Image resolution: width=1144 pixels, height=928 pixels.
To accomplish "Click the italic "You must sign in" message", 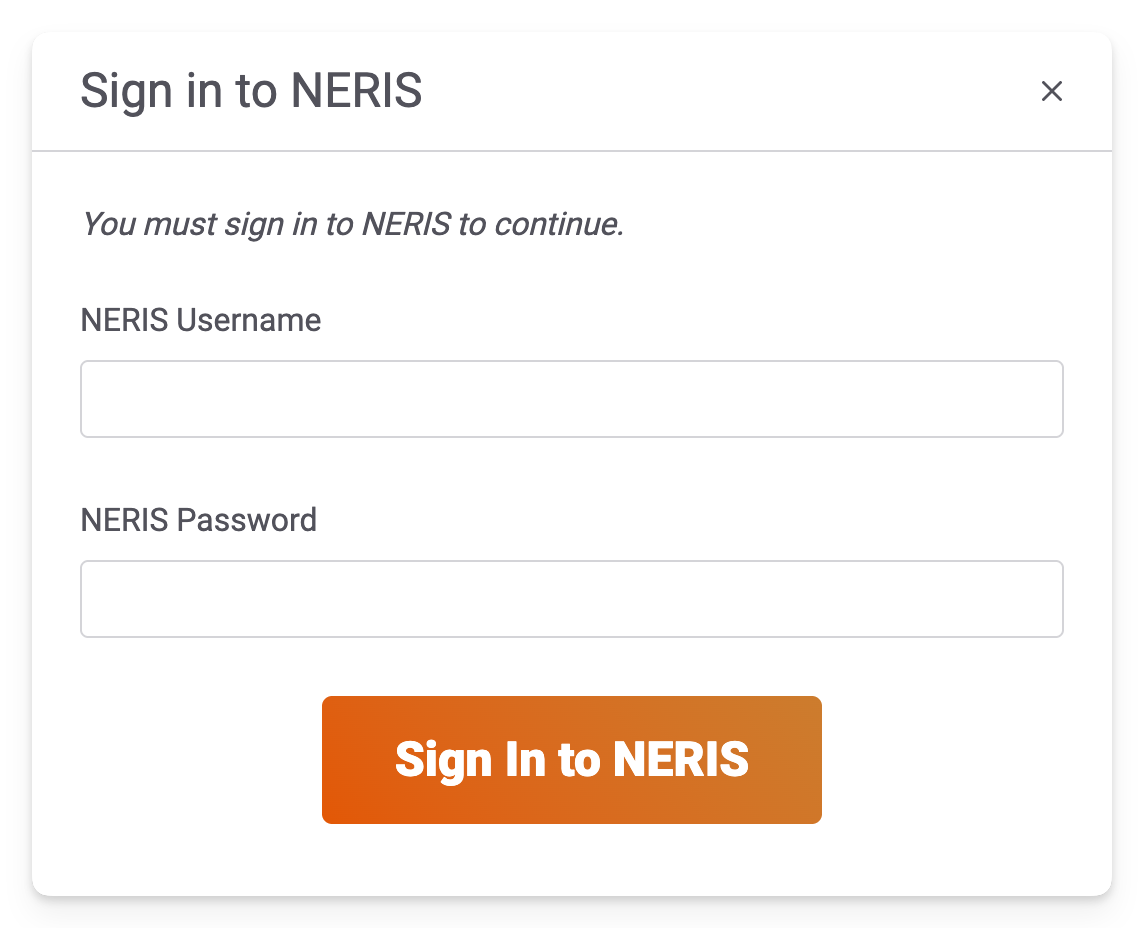I will tap(352, 224).
